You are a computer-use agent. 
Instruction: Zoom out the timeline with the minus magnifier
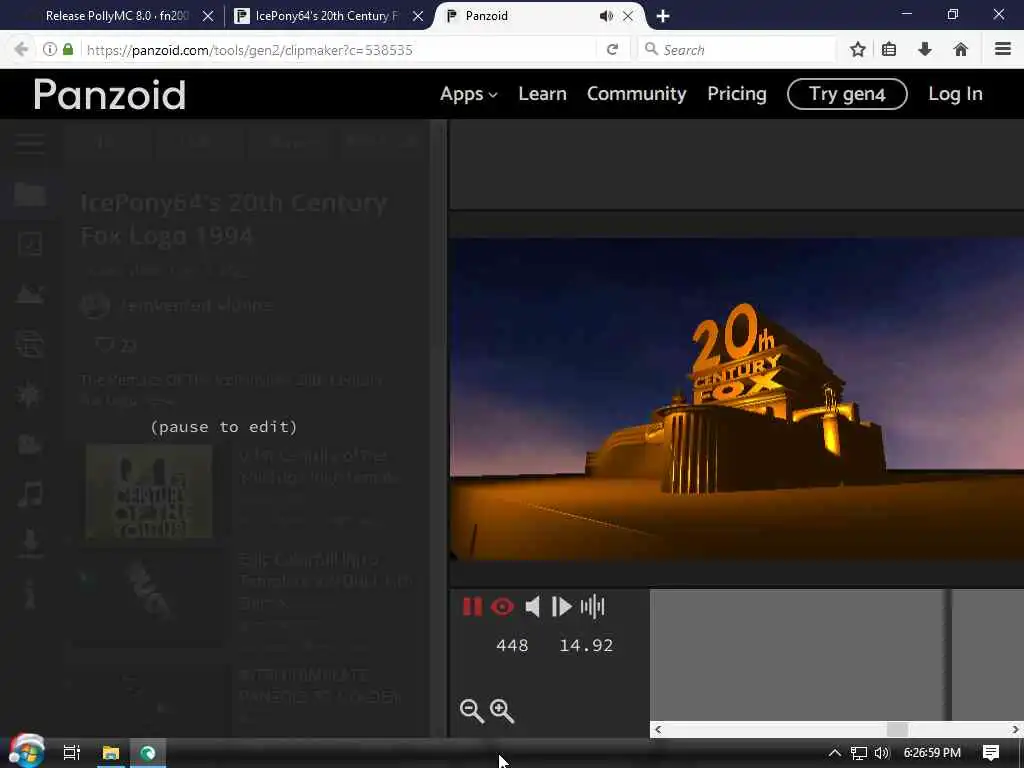click(472, 711)
